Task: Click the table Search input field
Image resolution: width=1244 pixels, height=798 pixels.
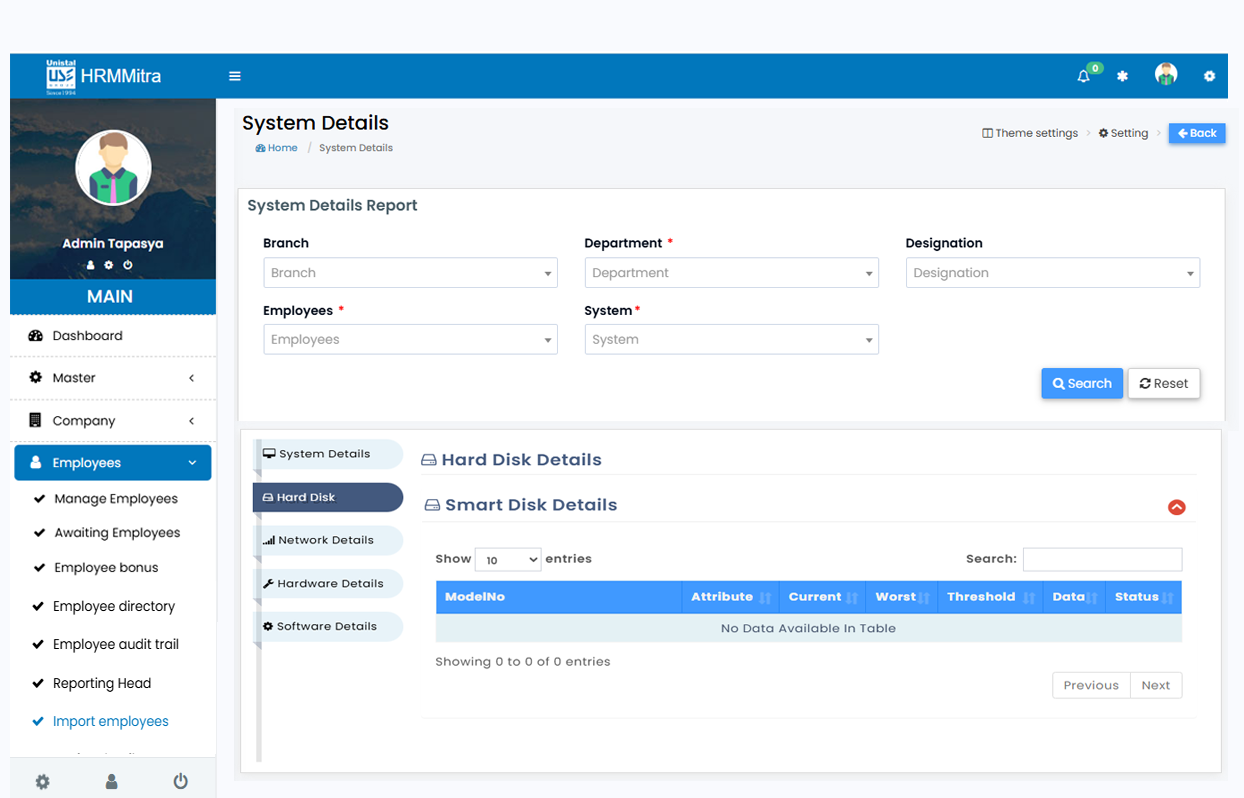Action: tap(1101, 559)
